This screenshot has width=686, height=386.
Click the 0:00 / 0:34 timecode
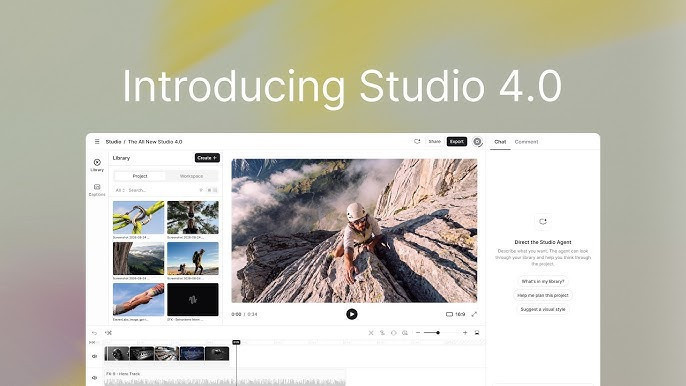(x=244, y=314)
